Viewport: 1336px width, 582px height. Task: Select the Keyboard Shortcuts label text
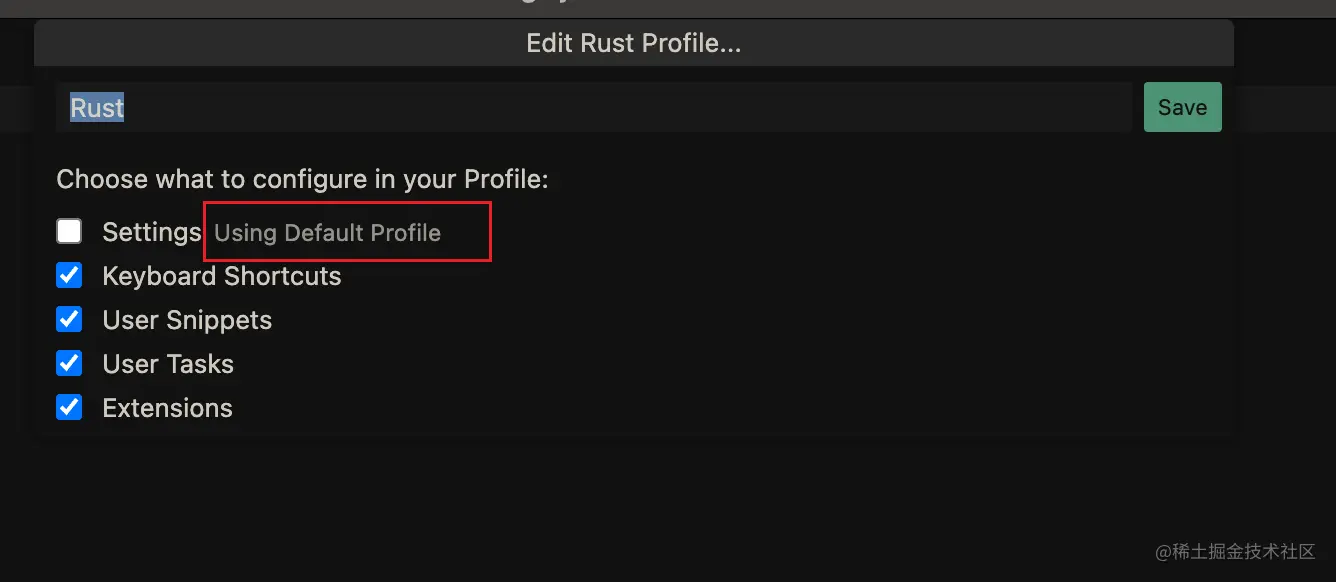pyautogui.click(x=222, y=276)
